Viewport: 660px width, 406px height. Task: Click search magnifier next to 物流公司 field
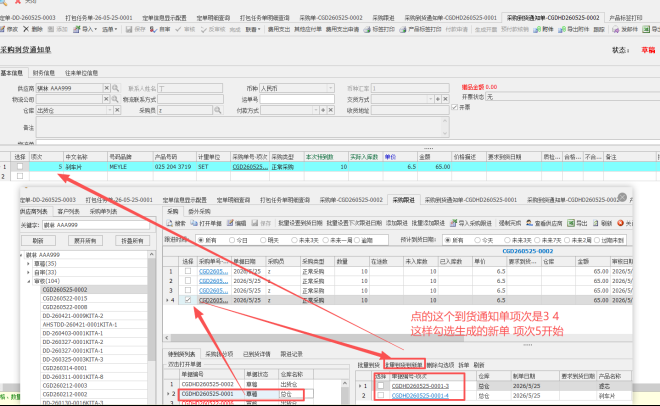[x=114, y=99]
